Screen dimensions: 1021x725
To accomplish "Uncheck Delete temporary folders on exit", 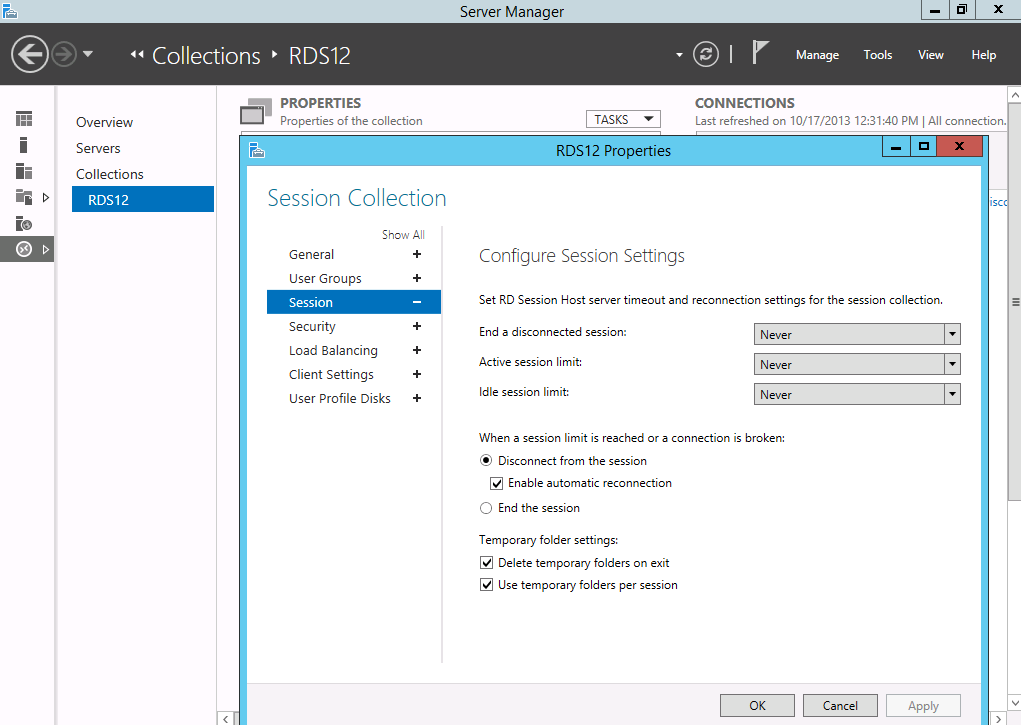I will pos(486,563).
